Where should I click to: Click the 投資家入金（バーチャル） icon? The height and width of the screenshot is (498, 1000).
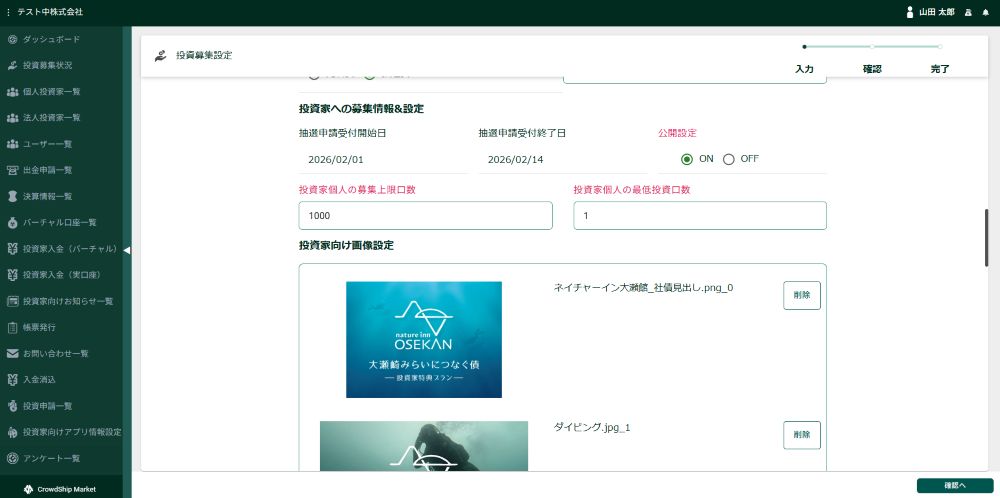click(12, 249)
